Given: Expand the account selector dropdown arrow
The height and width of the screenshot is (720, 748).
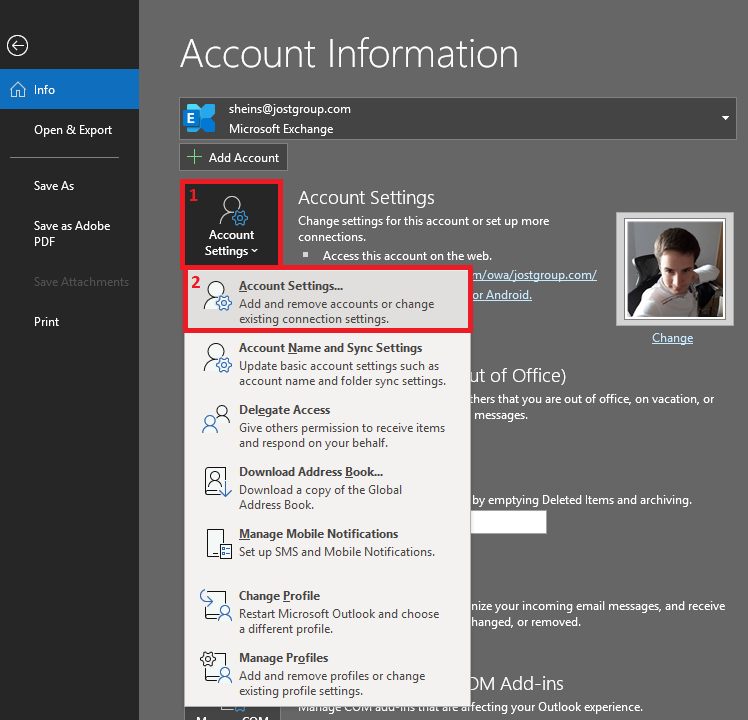Looking at the screenshot, I should tap(725, 118).
